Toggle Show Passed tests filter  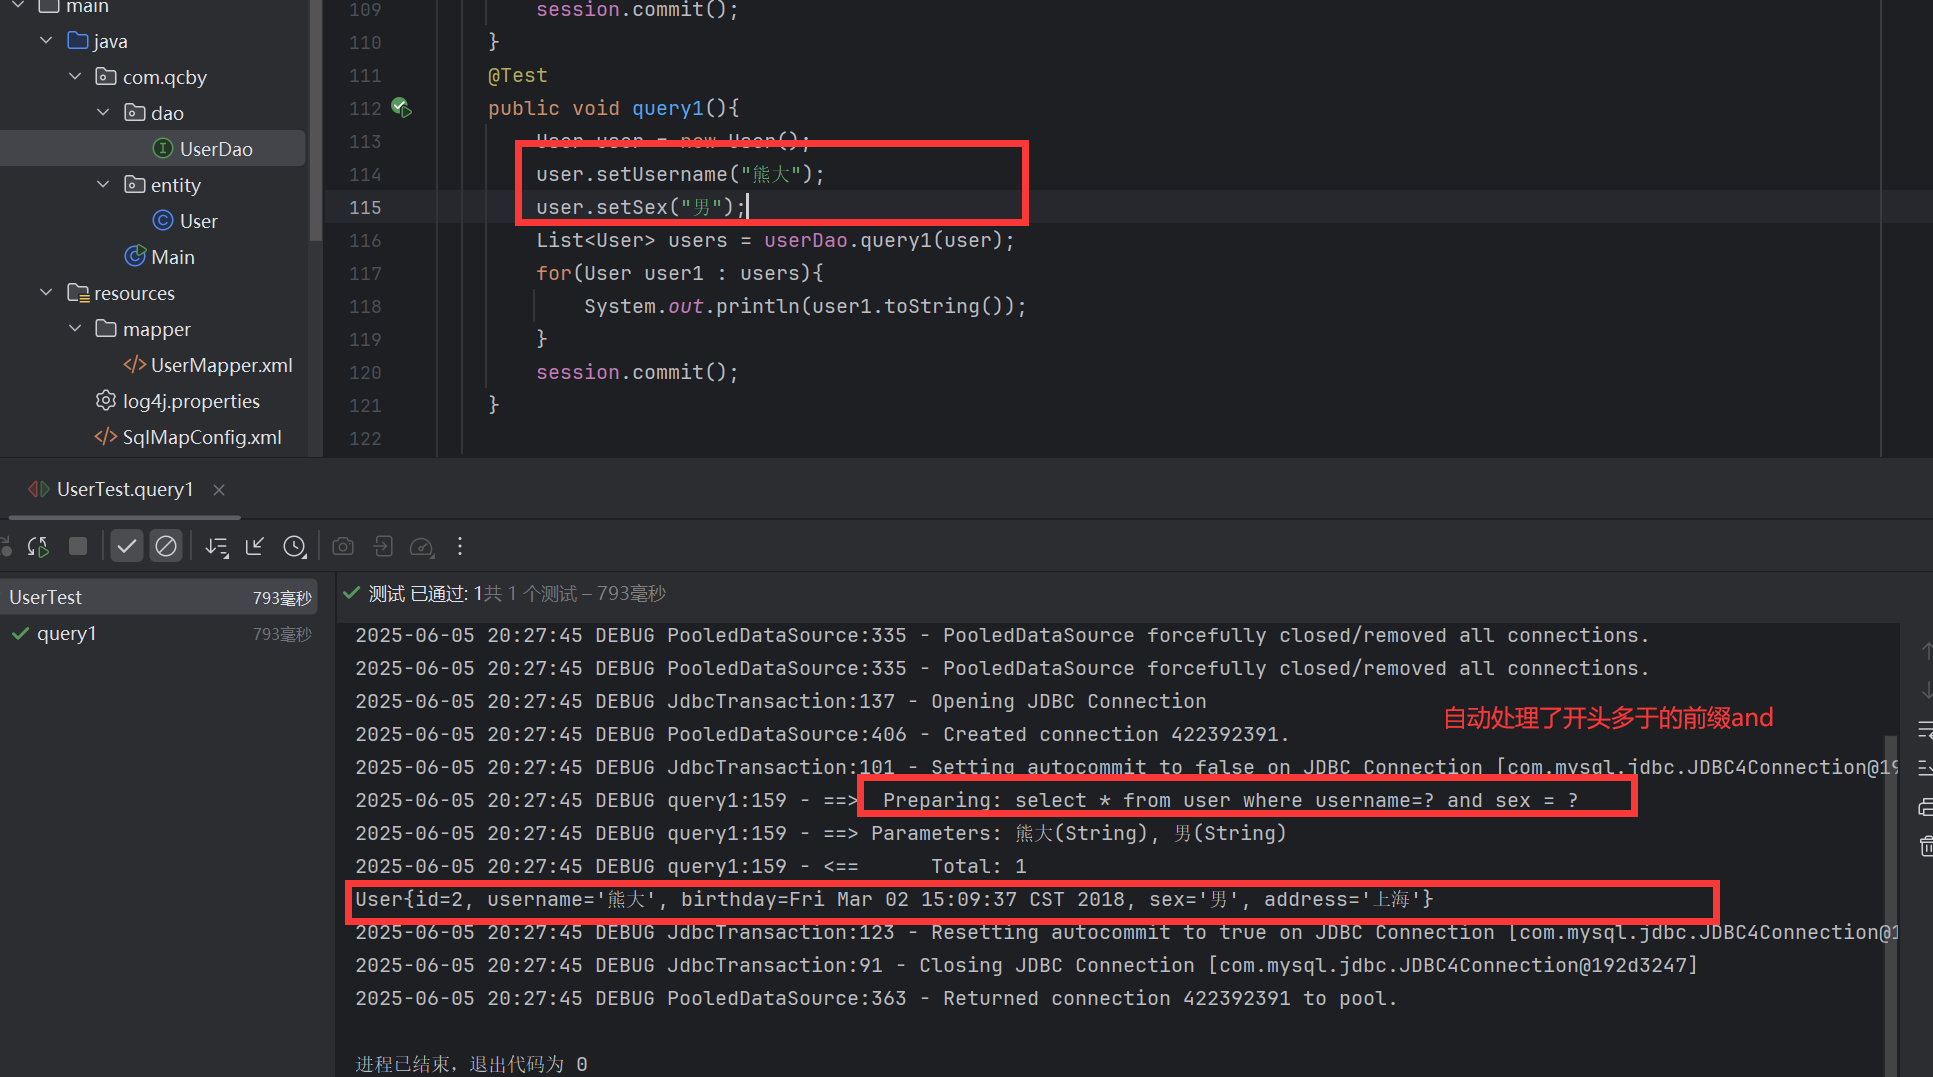click(127, 546)
